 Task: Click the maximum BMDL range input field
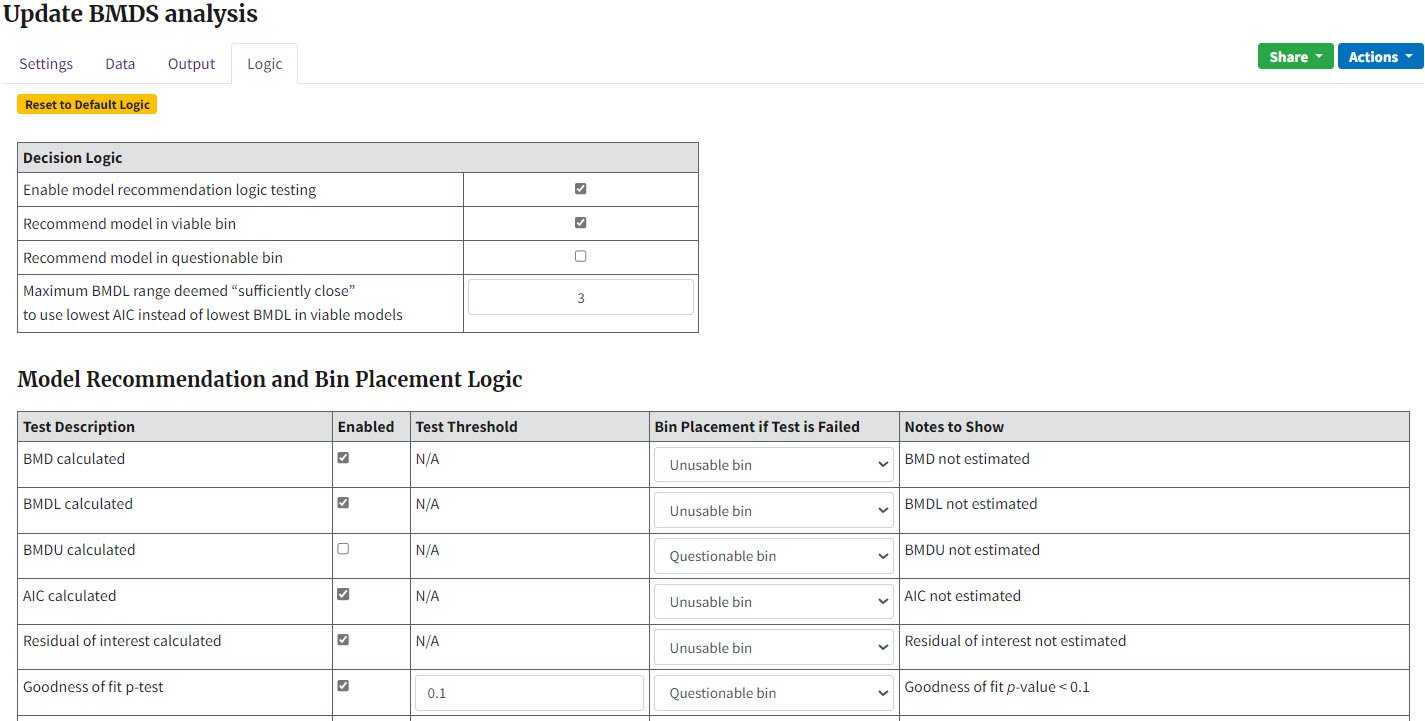click(580, 296)
